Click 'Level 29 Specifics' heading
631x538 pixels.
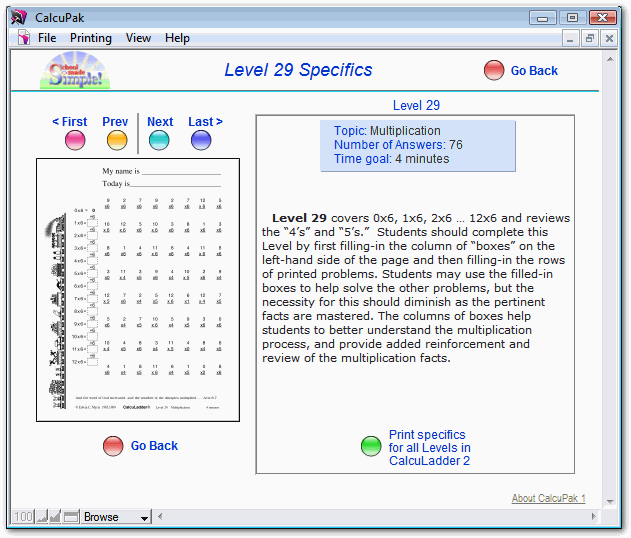point(298,70)
